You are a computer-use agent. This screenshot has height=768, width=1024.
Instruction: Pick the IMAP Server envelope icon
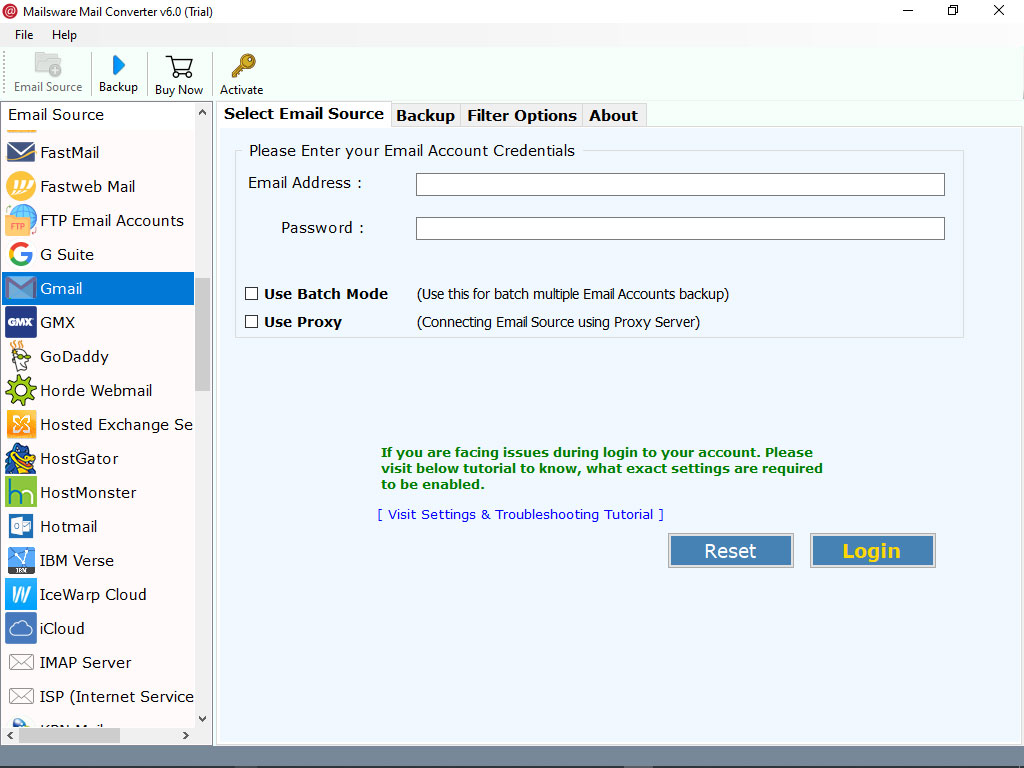pos(21,662)
